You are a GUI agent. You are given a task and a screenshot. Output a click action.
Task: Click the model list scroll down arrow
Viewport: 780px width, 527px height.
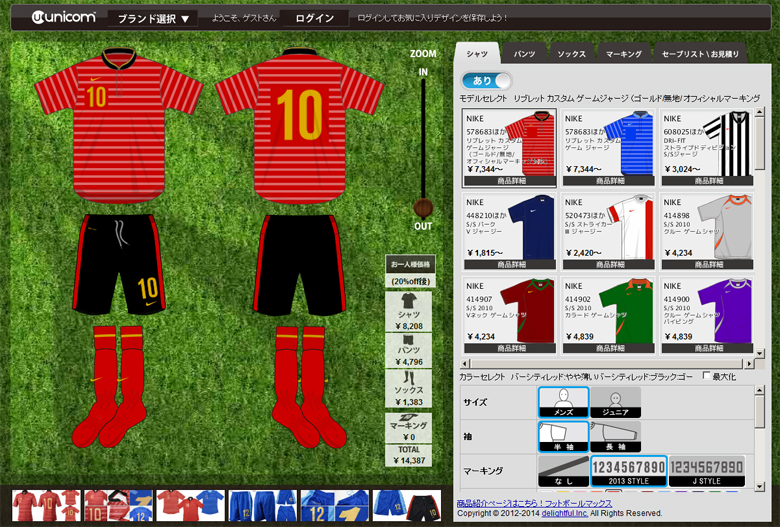pyautogui.click(x=760, y=353)
